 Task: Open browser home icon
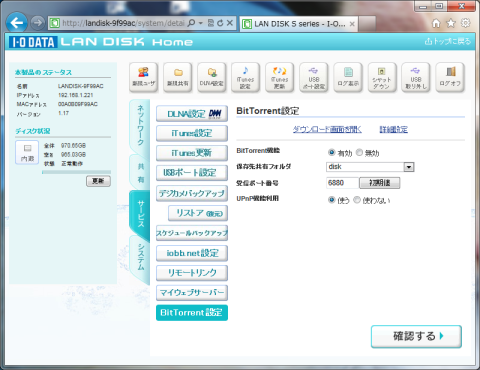pos(436,23)
